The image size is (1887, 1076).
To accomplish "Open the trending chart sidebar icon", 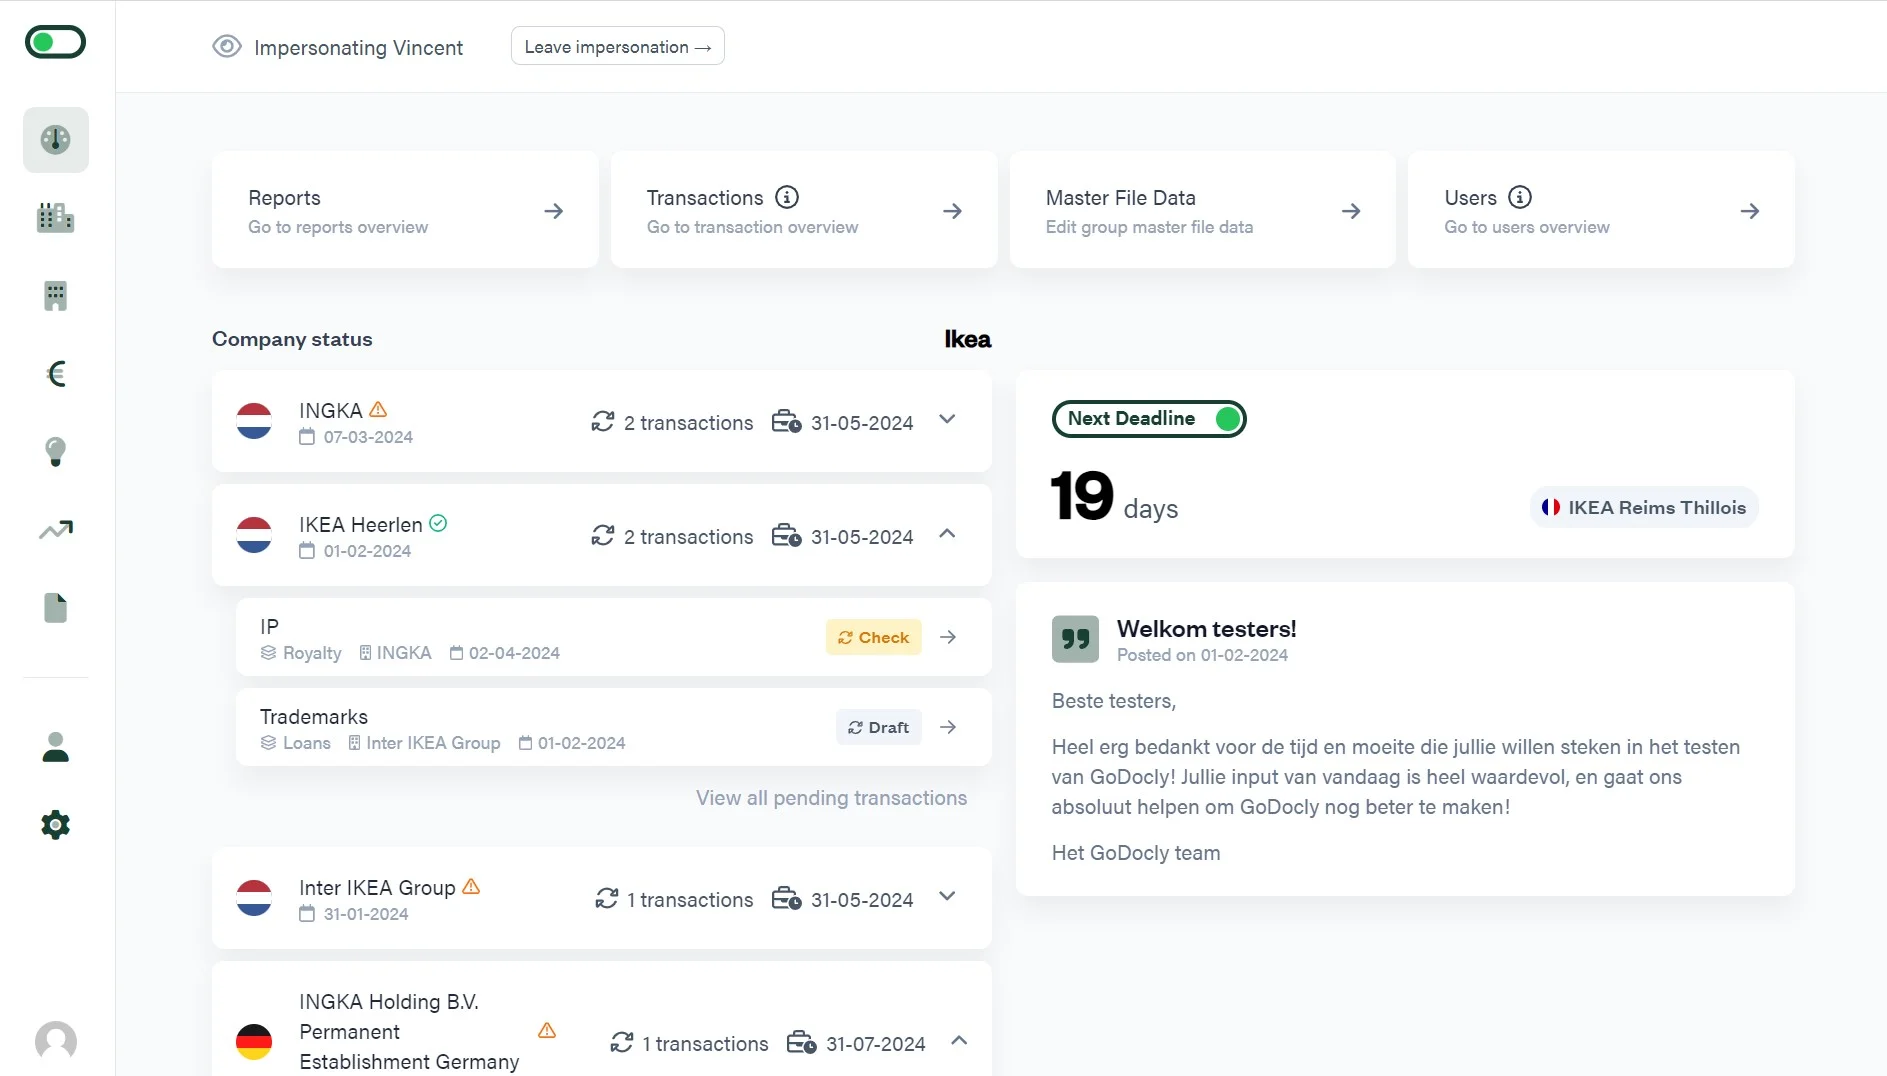I will click(56, 530).
